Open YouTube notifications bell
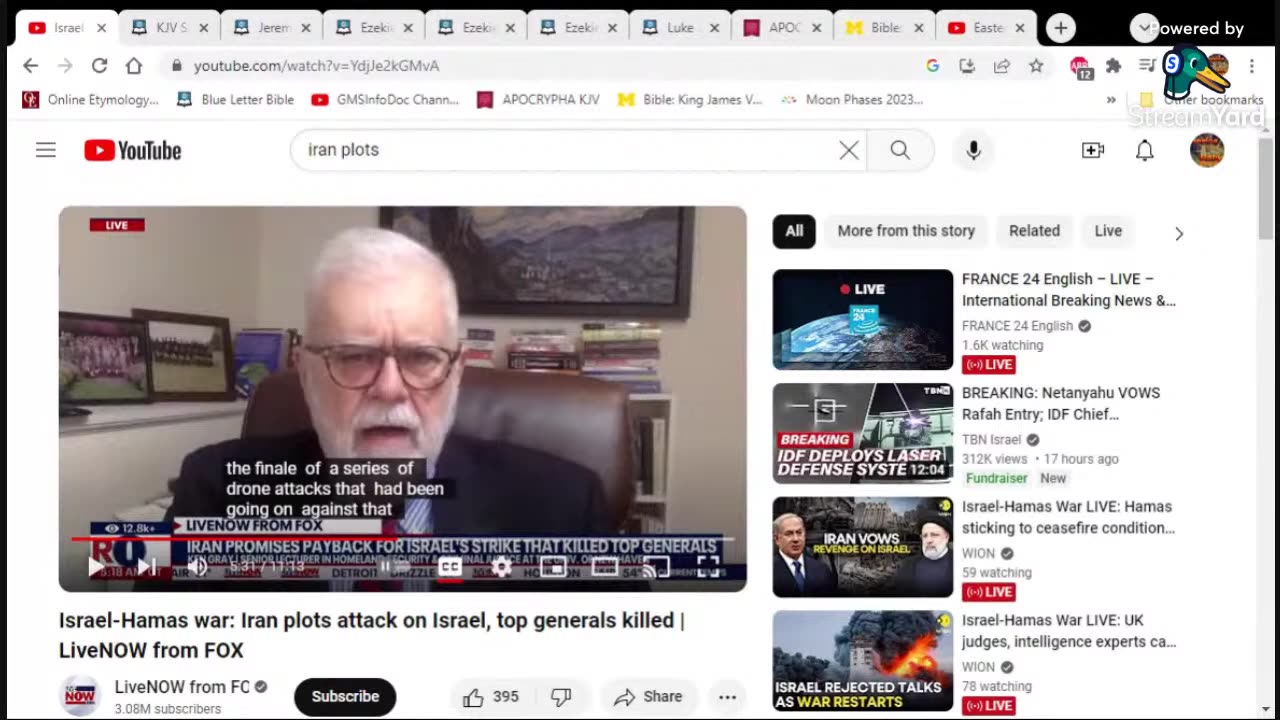1280x720 pixels. 1145,150
